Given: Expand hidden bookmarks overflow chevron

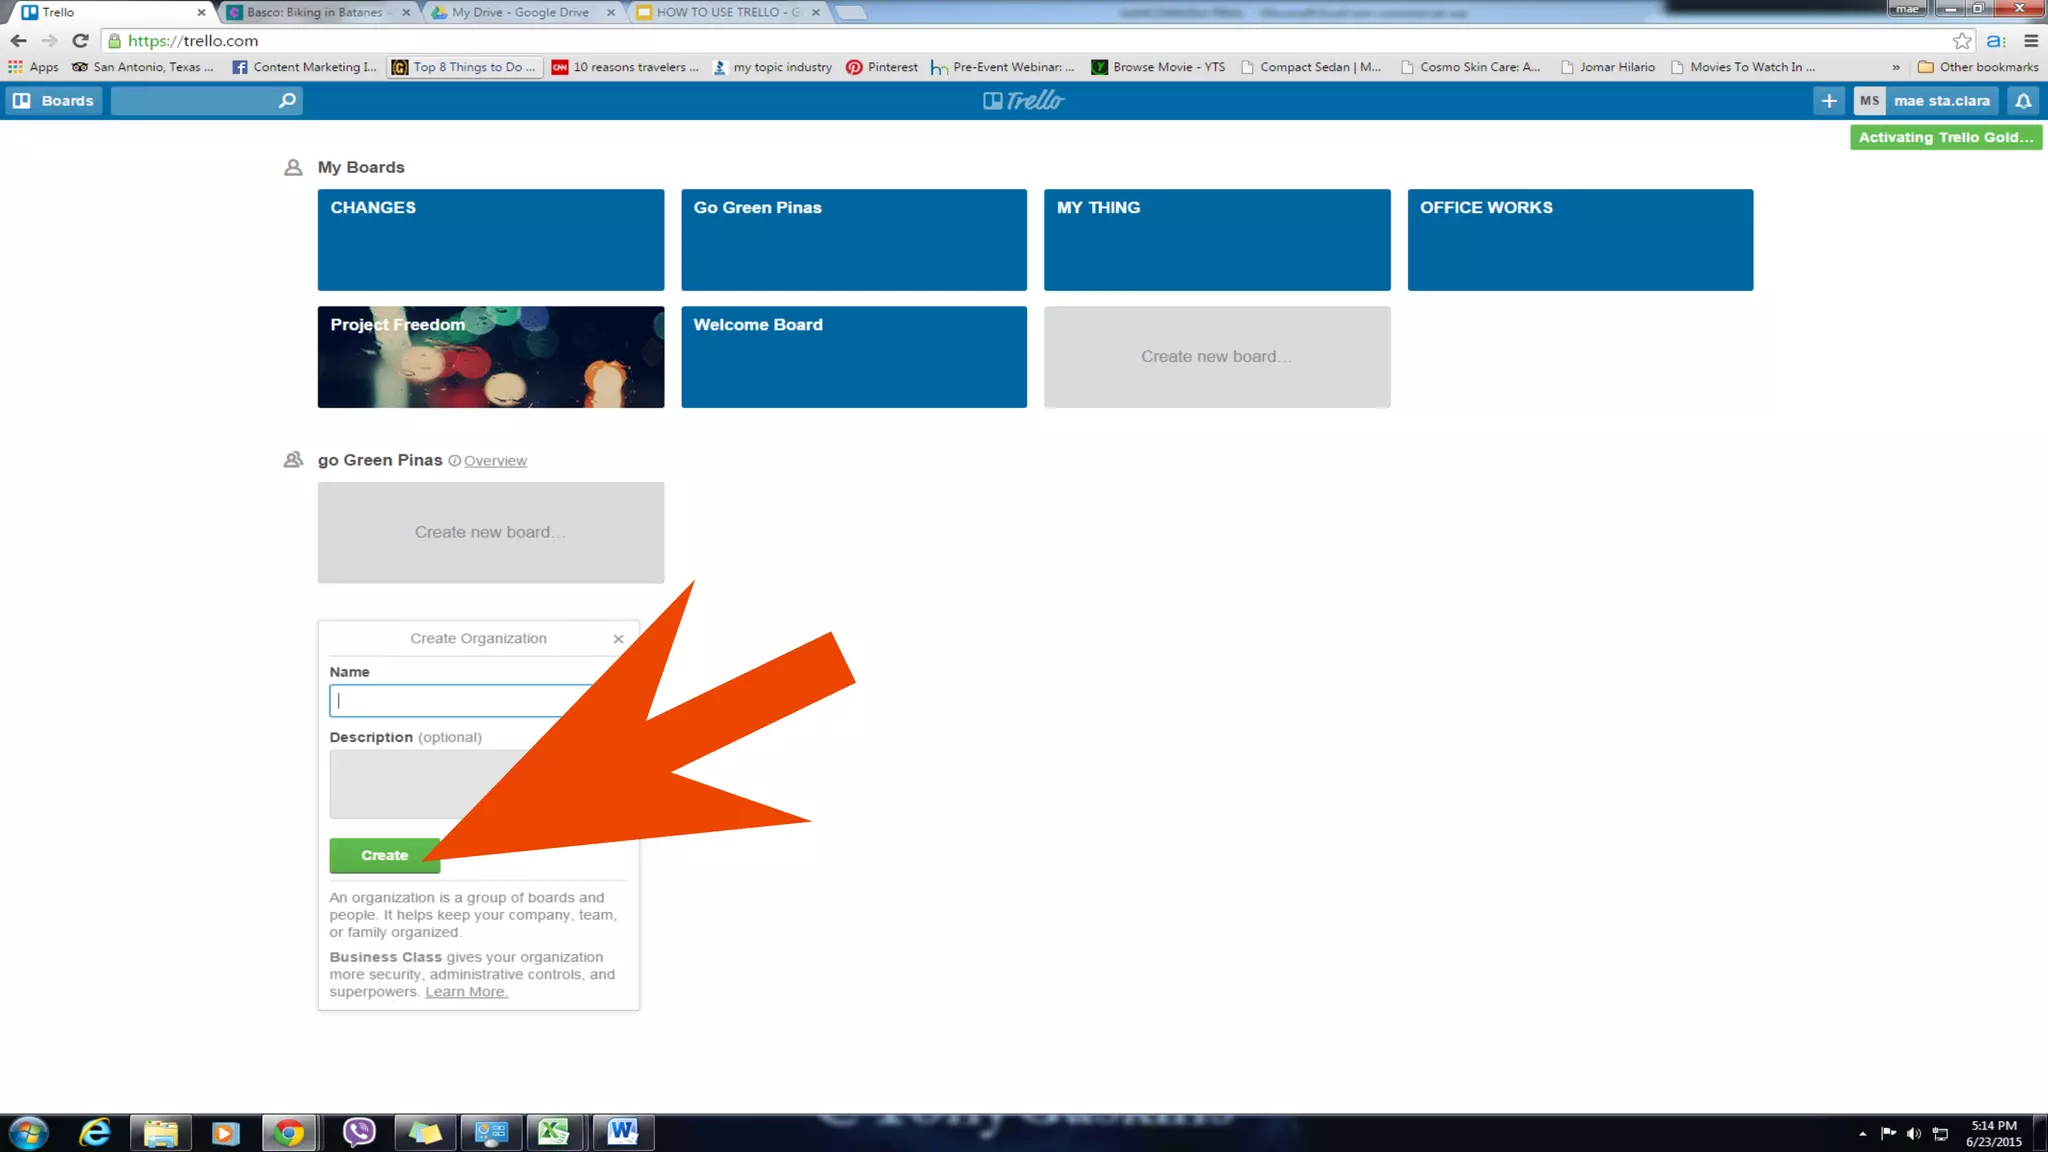Looking at the screenshot, I should point(1895,67).
